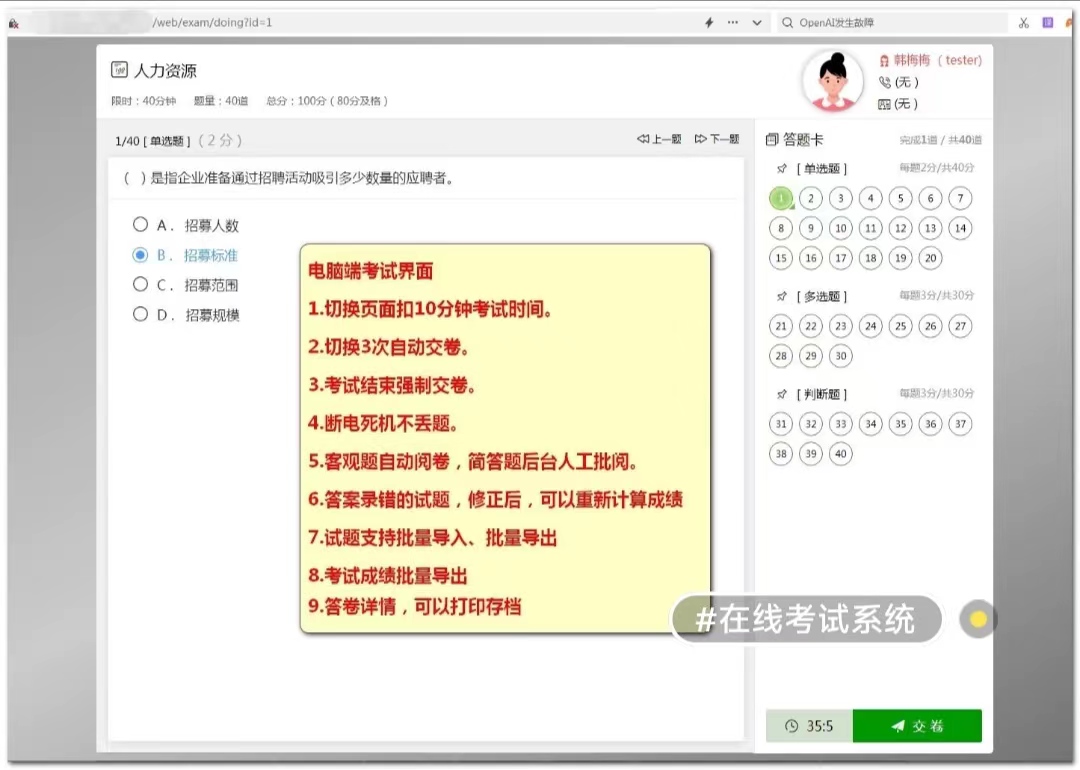Select question 8 circle
This screenshot has width=1080, height=770.
(781, 228)
